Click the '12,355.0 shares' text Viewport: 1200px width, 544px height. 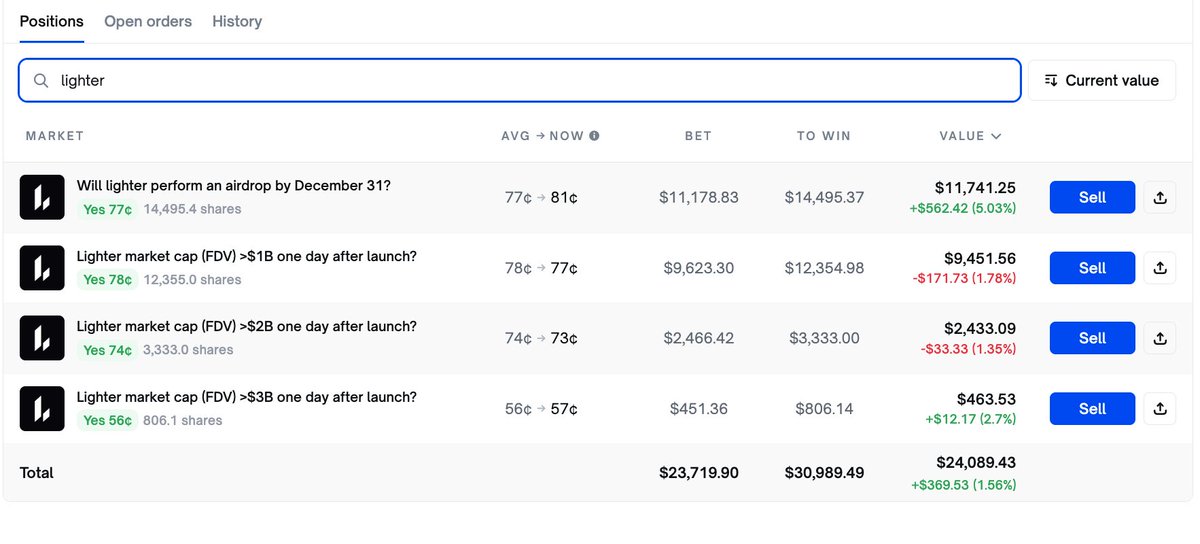tap(192, 280)
